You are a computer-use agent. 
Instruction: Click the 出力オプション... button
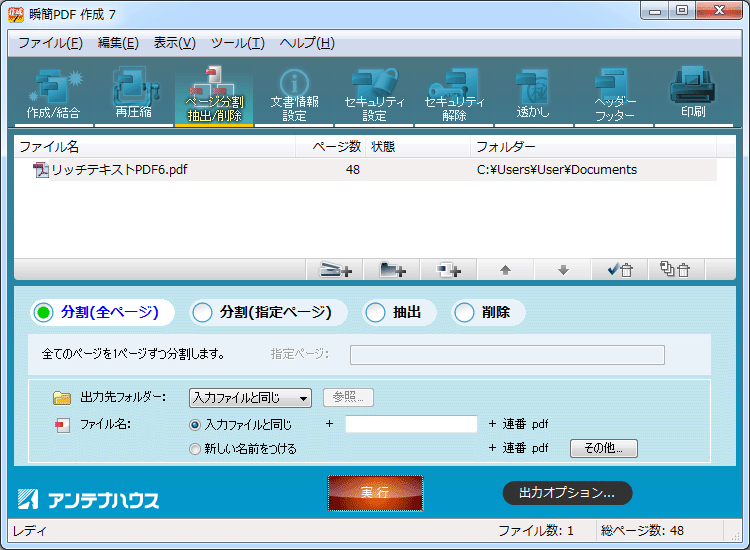point(566,493)
